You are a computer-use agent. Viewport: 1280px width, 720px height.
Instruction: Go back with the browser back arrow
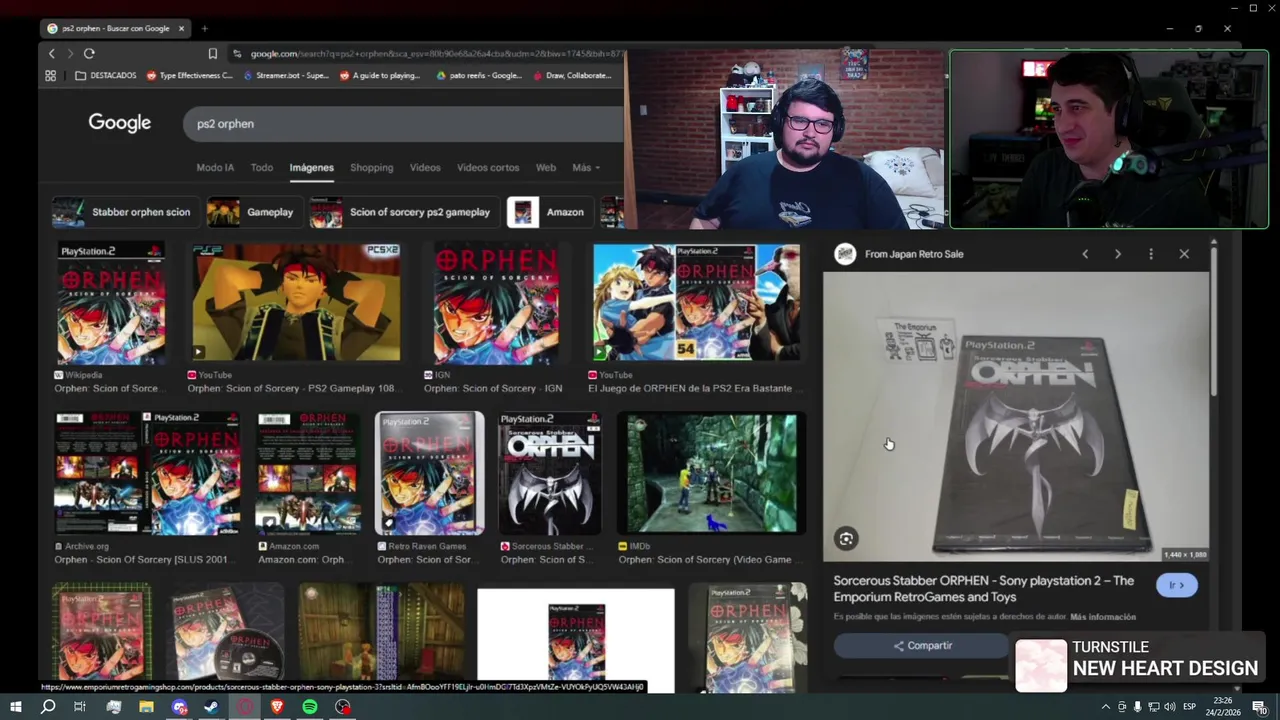51,53
